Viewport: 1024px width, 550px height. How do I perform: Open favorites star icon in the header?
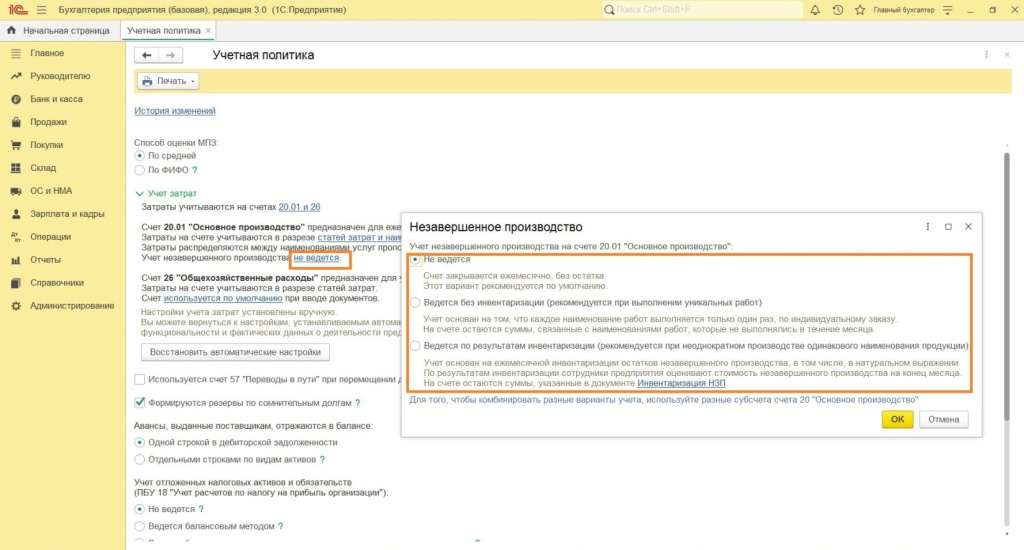[x=859, y=10]
